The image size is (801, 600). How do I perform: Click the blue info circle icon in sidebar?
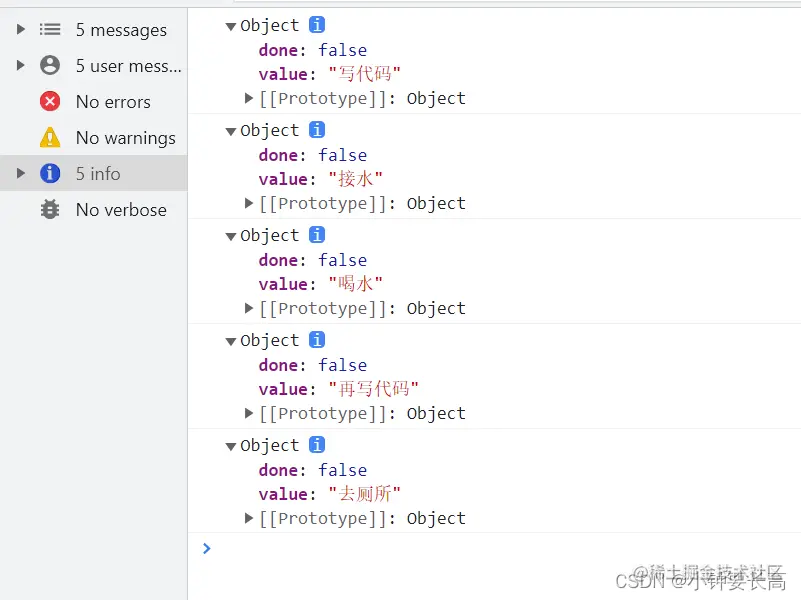pos(50,173)
